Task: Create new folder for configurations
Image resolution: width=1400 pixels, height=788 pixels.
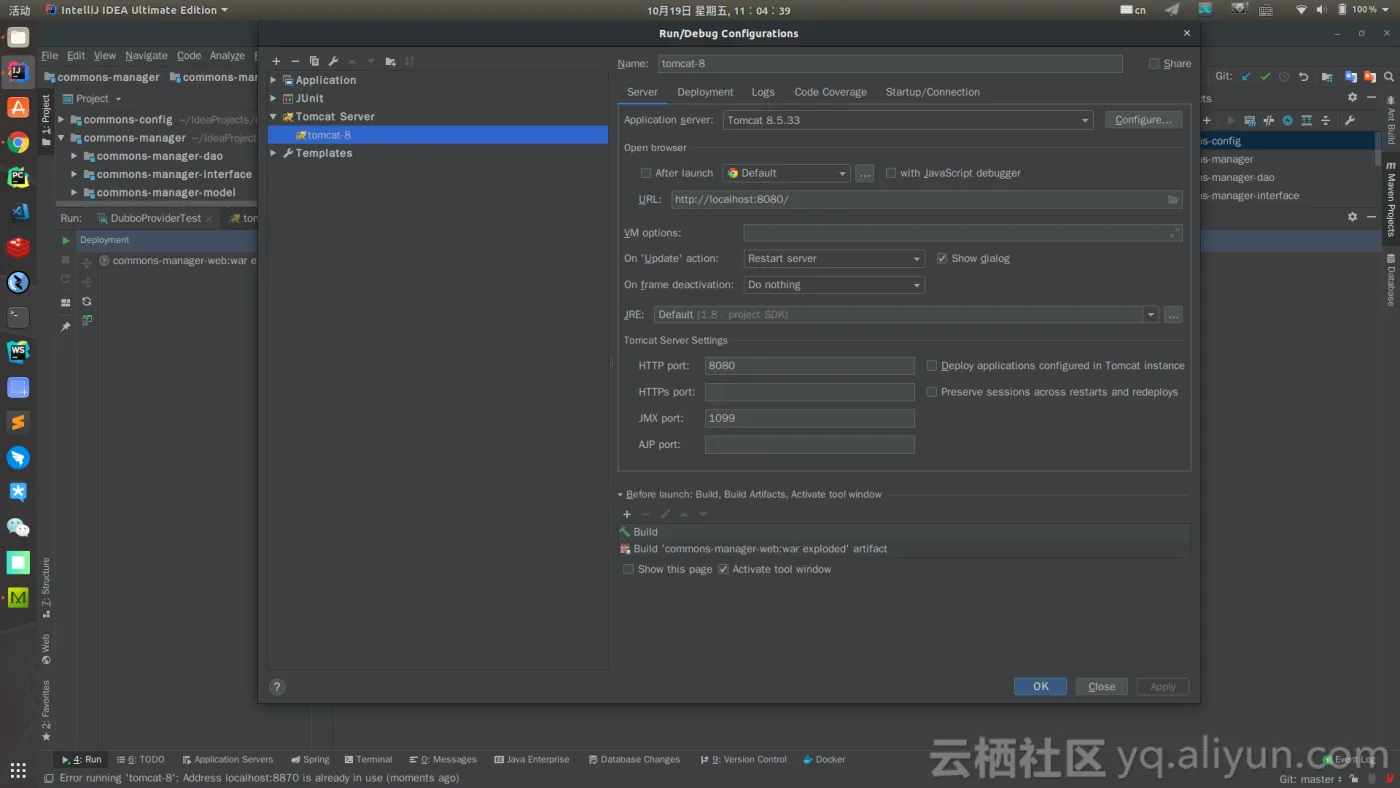Action: 390,61
